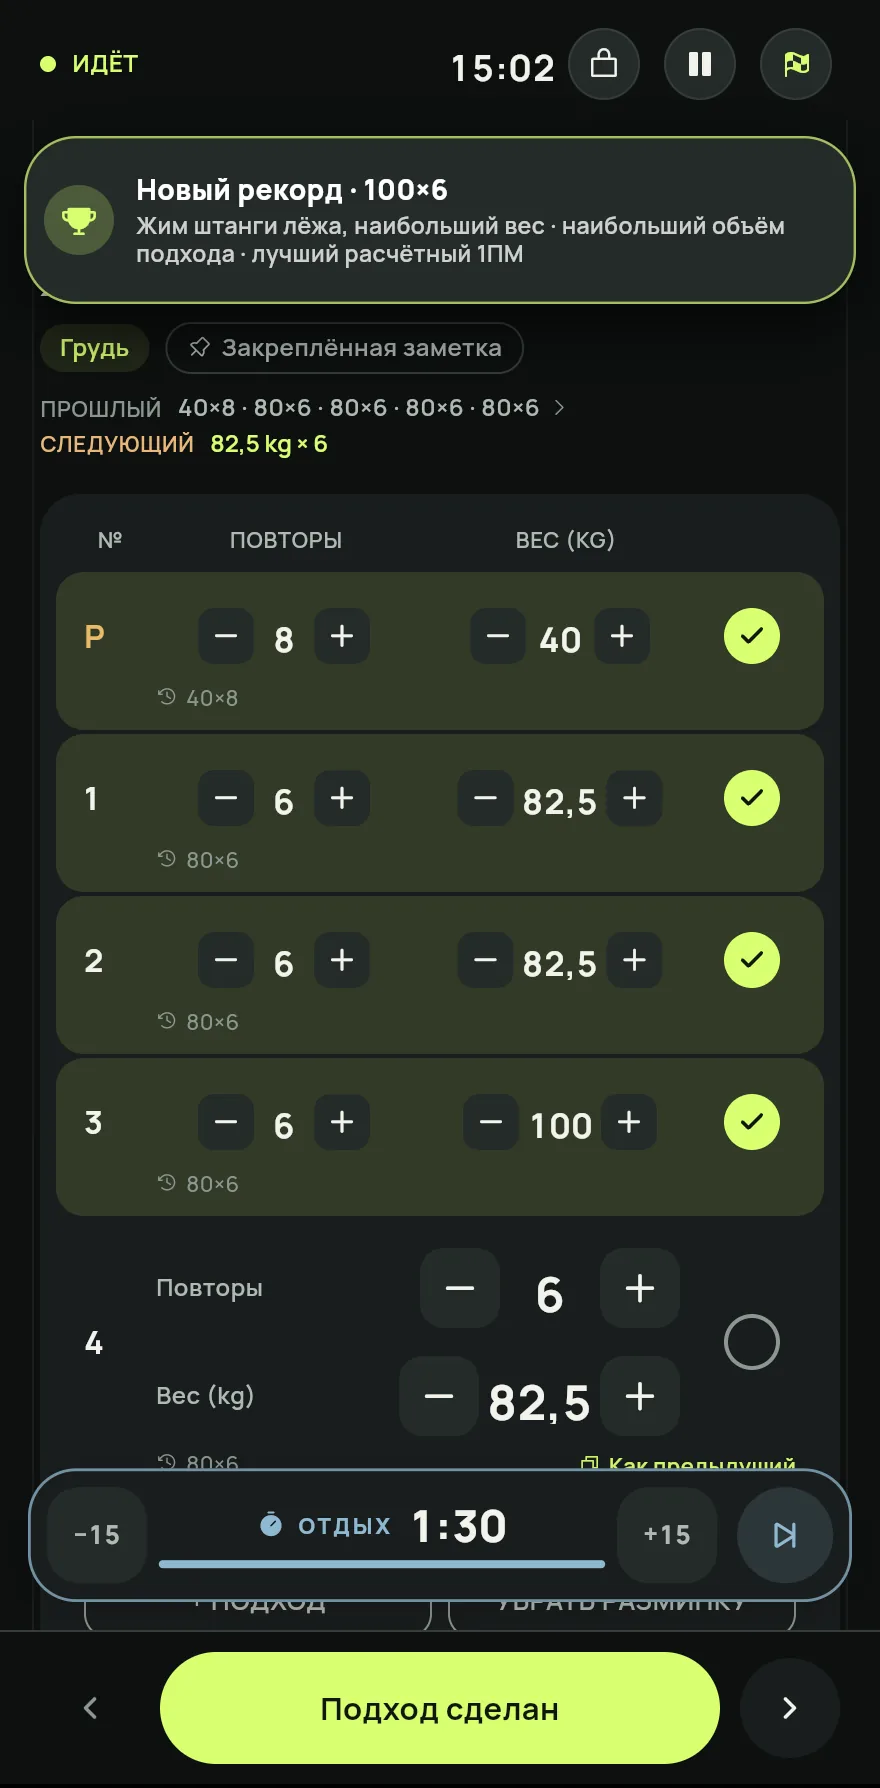The height and width of the screenshot is (1788, 880).
Task: Click the Подход сделан button
Action: (440, 1708)
